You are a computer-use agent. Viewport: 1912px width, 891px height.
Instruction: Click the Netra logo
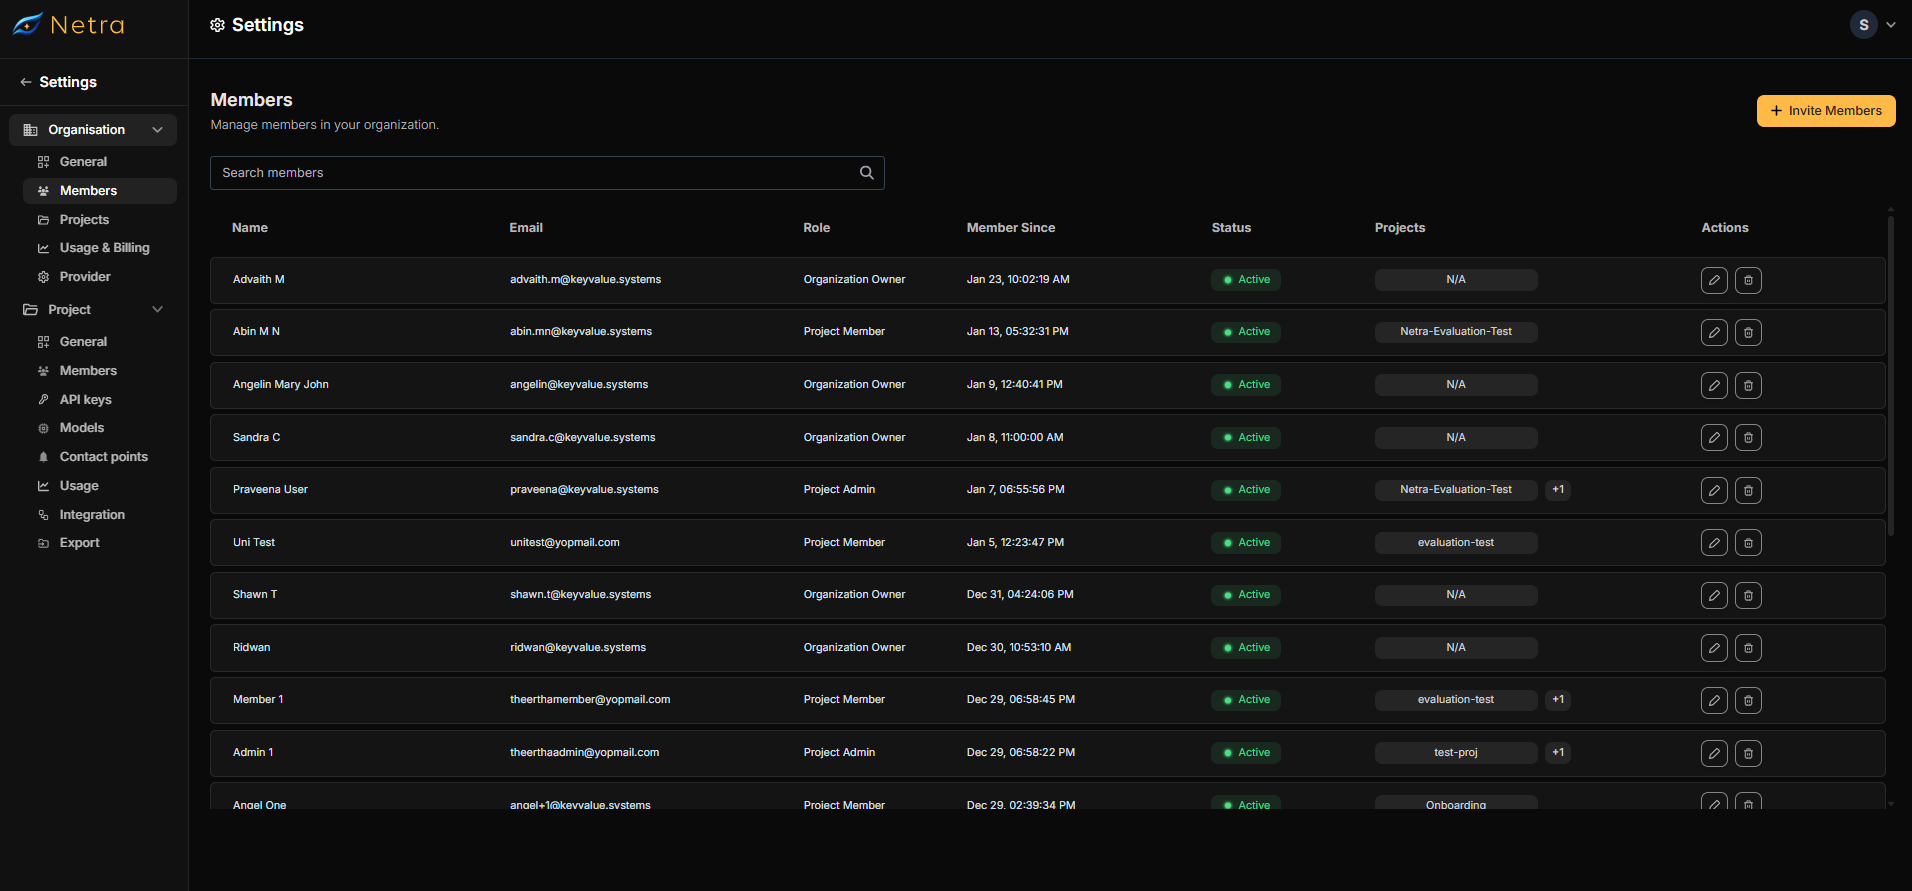point(68,25)
